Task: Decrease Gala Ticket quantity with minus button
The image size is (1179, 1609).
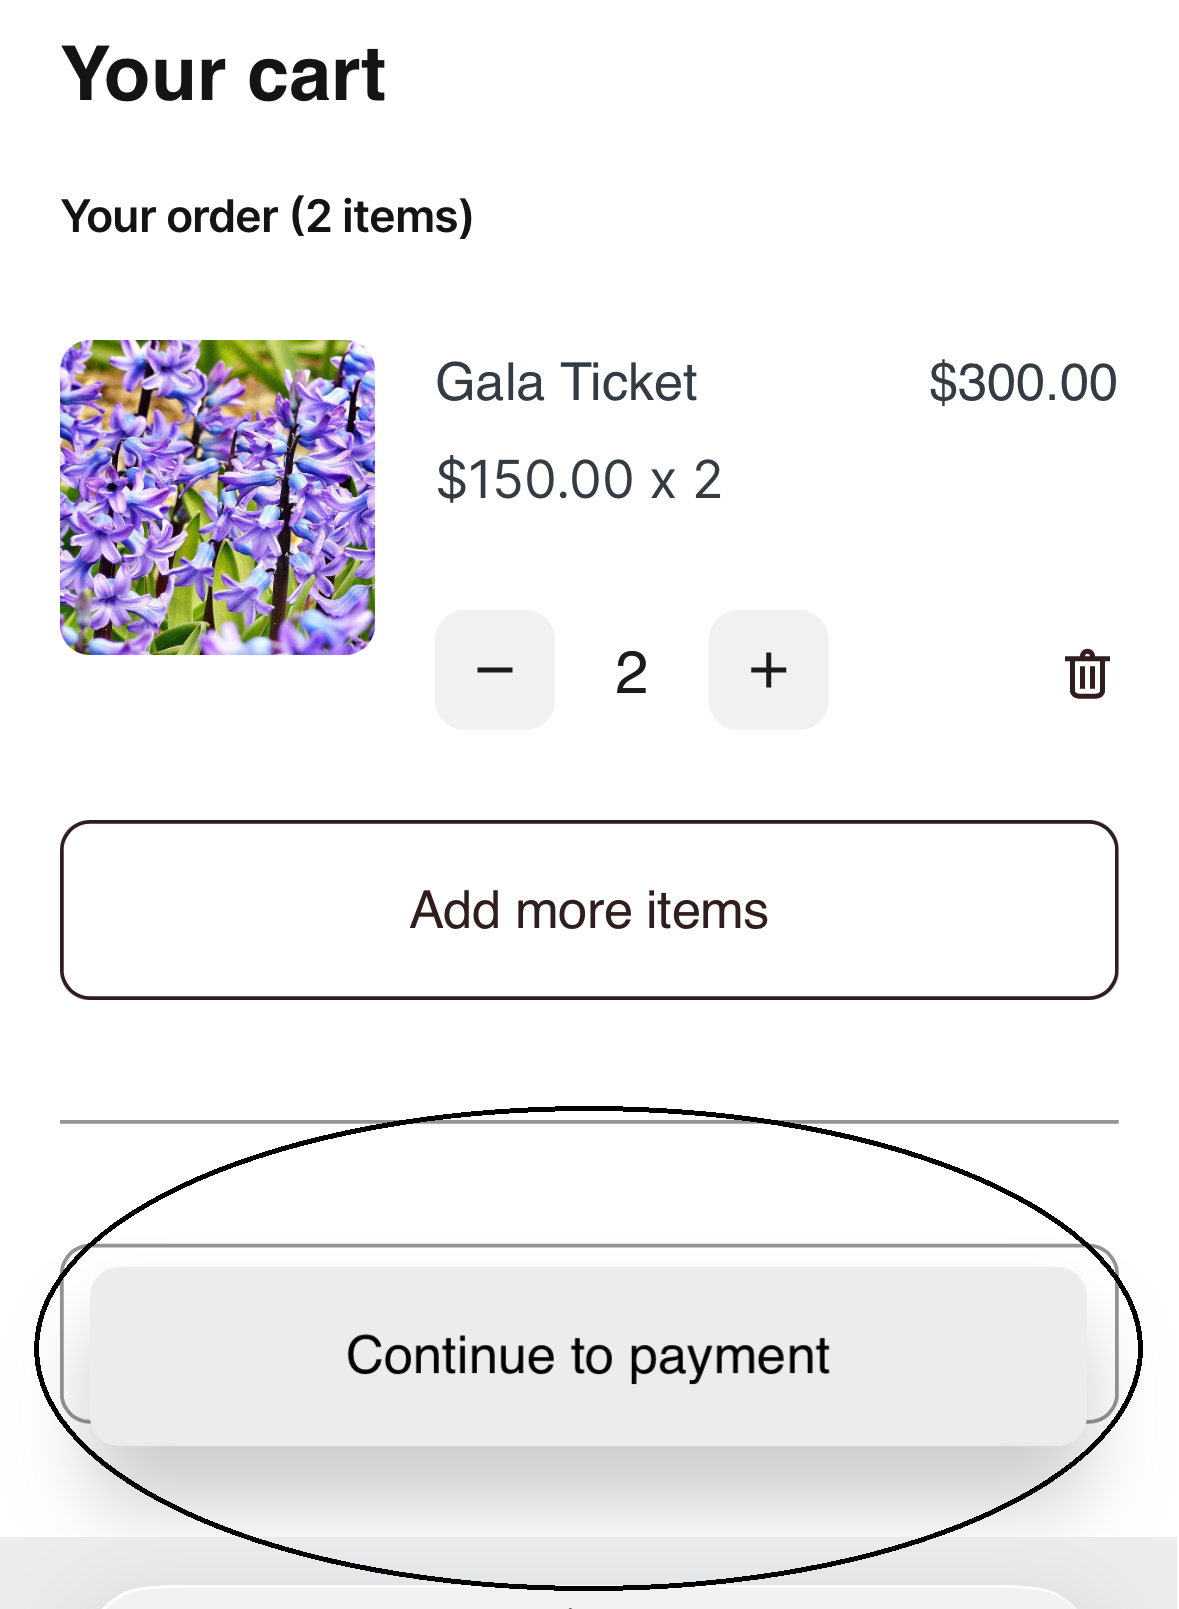Action: point(494,670)
